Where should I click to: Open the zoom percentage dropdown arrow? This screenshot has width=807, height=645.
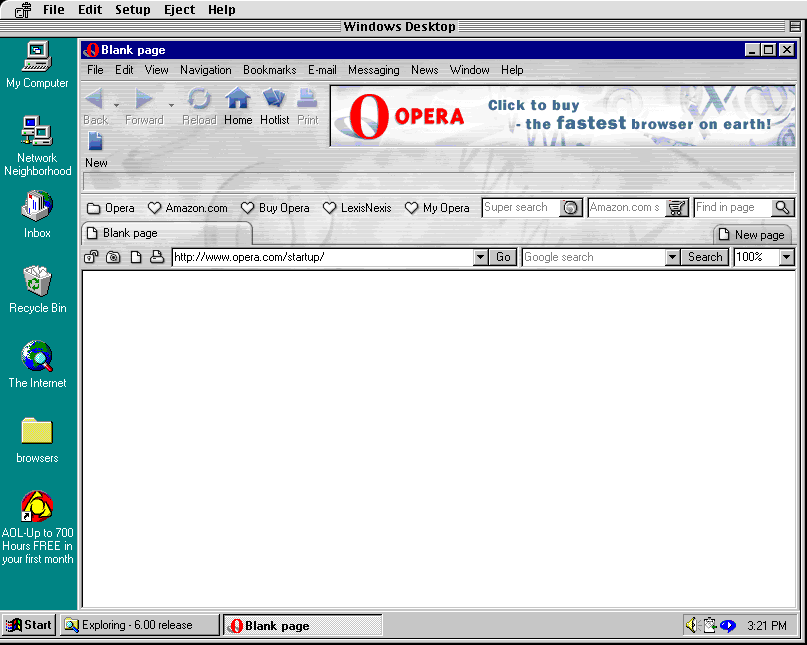[786, 257]
